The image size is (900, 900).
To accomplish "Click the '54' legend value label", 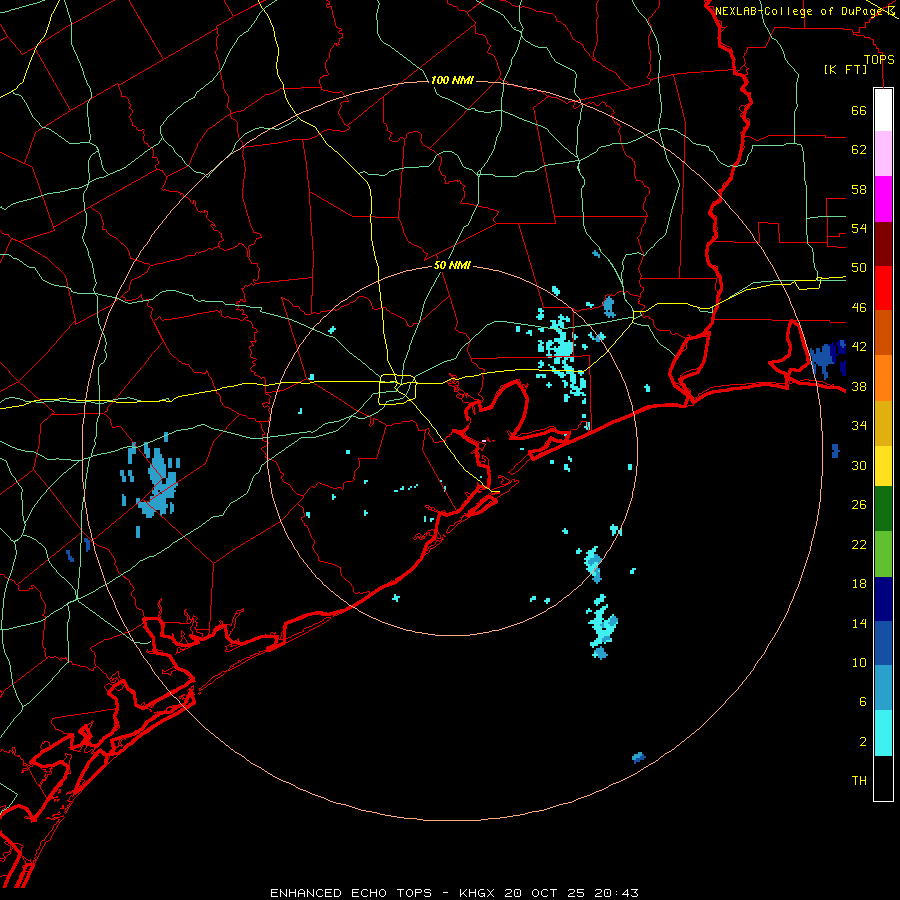I will [x=859, y=228].
